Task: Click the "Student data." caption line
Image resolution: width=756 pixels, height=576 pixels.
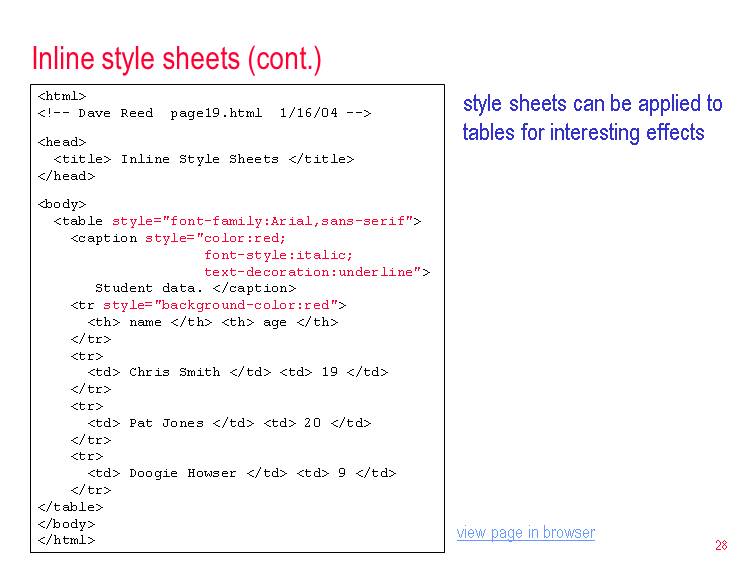Action: (x=195, y=288)
